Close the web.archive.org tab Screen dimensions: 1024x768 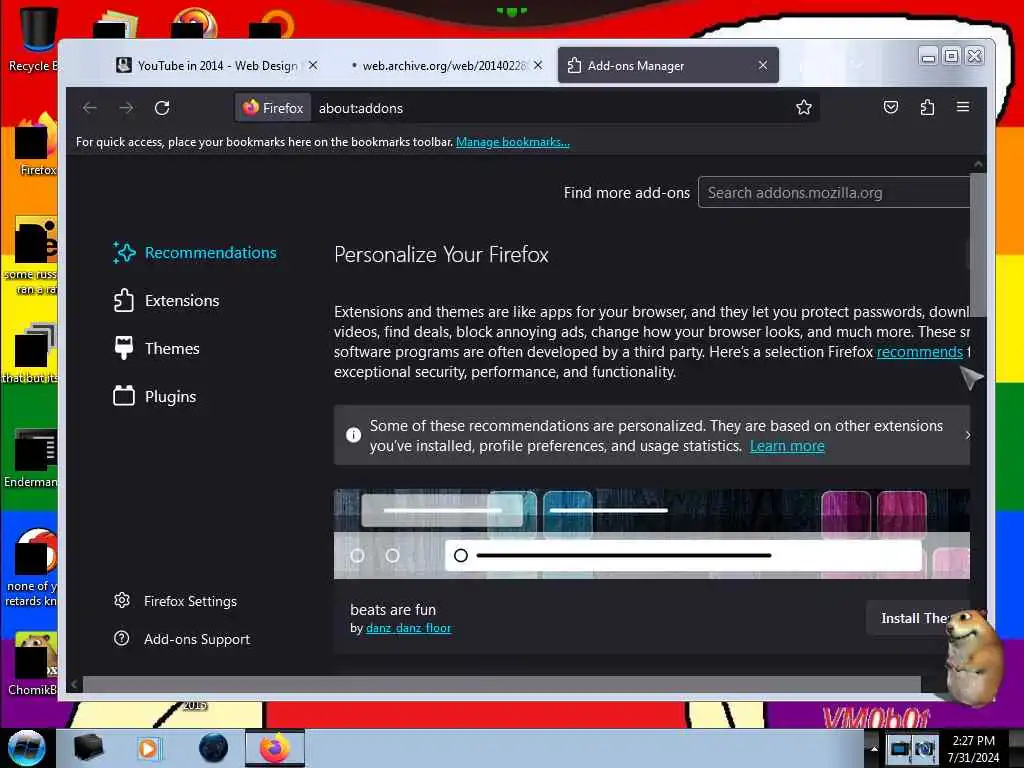pyautogui.click(x=537, y=65)
